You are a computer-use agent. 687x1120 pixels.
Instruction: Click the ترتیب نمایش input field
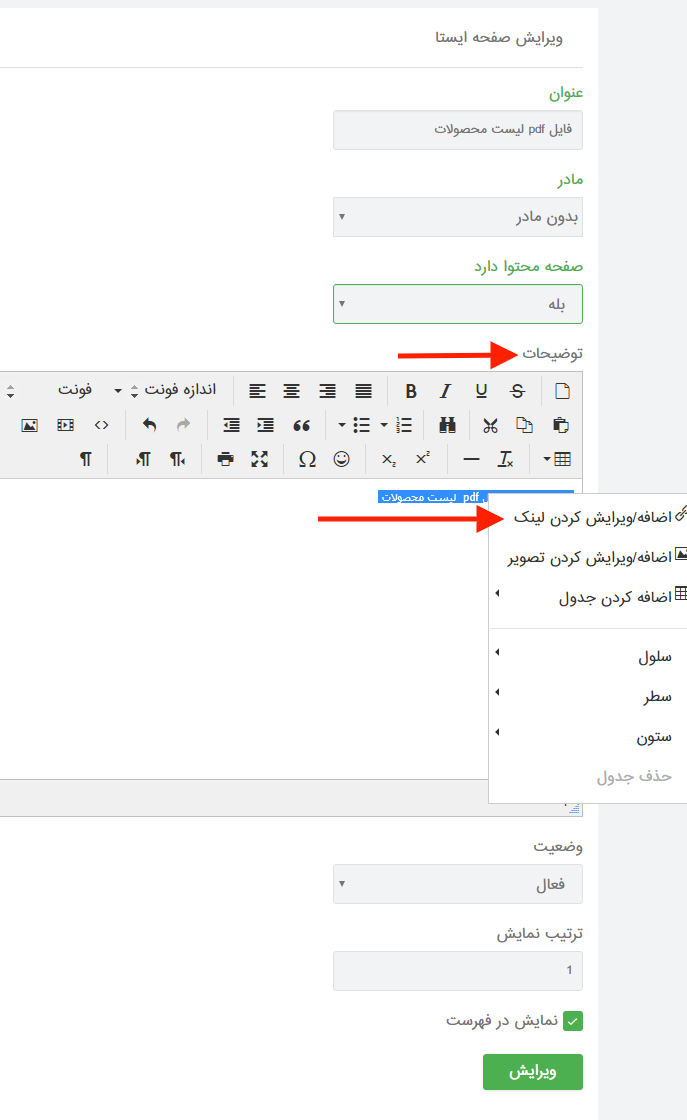click(458, 971)
